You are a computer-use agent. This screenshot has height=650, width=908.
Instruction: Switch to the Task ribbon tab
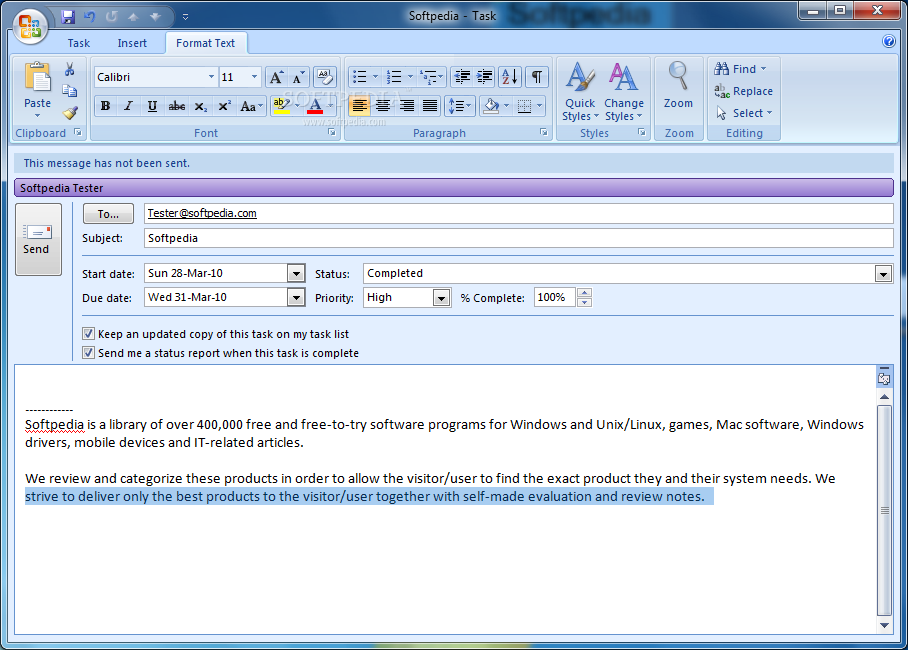point(78,43)
